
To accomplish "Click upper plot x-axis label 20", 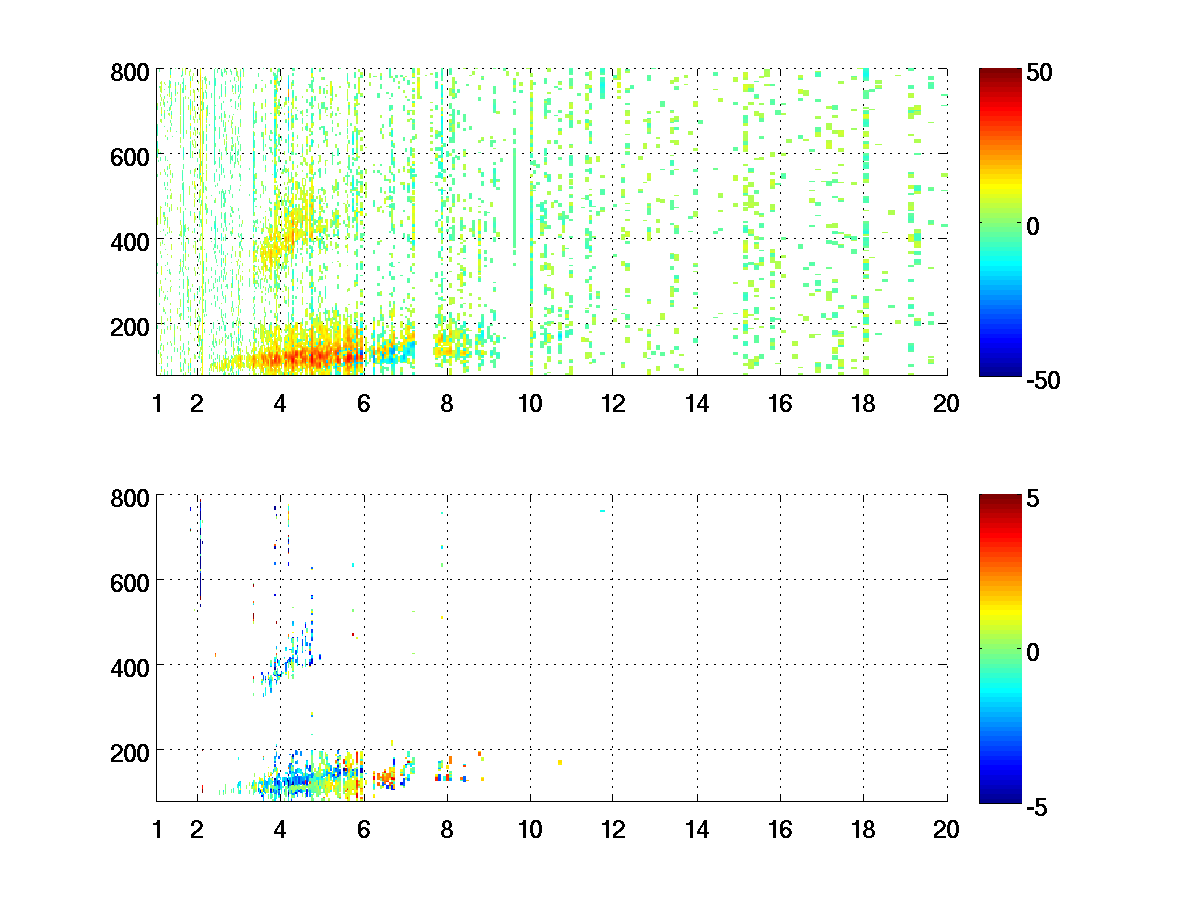I will click(946, 403).
